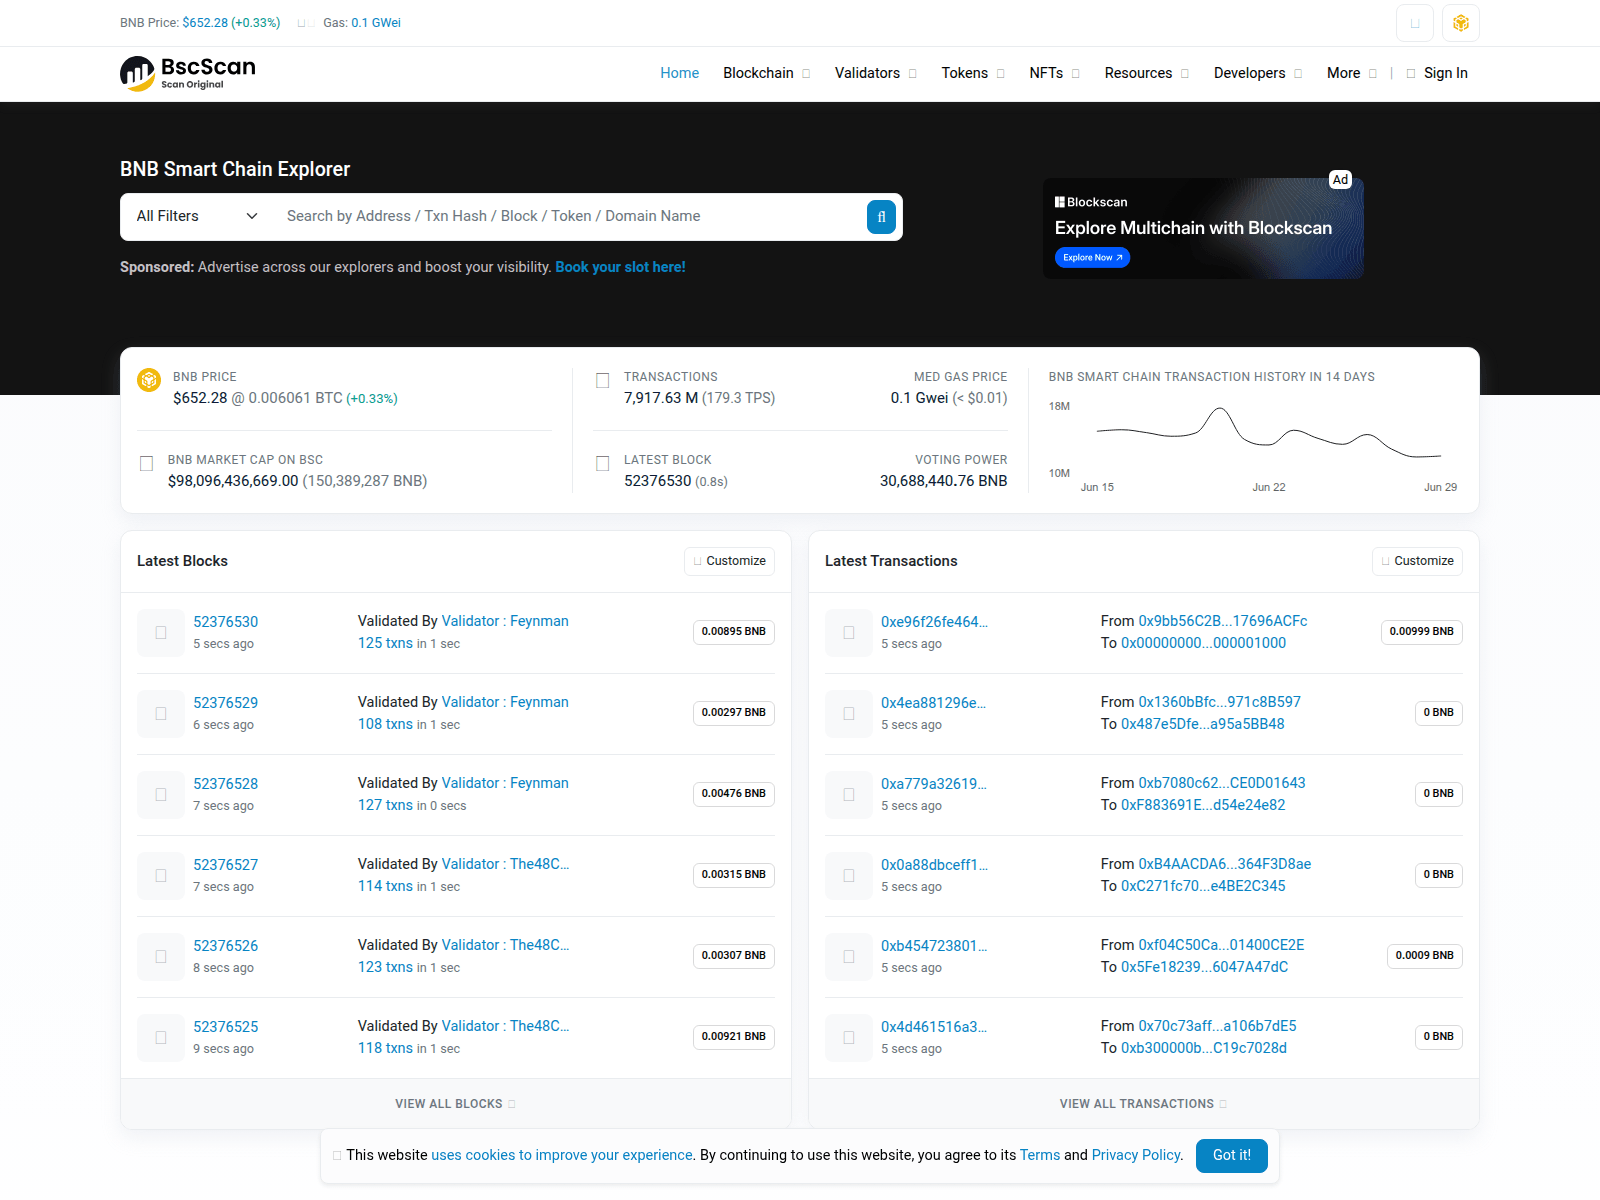Click block icon for 52376525
Screen dimensions: 1600x1200
pos(161,1037)
